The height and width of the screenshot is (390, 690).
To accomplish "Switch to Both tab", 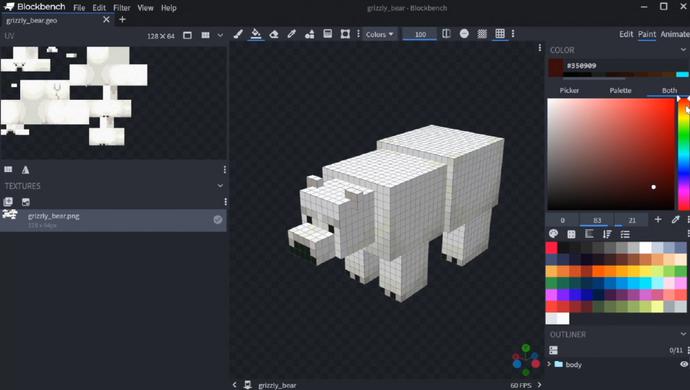I will [669, 90].
